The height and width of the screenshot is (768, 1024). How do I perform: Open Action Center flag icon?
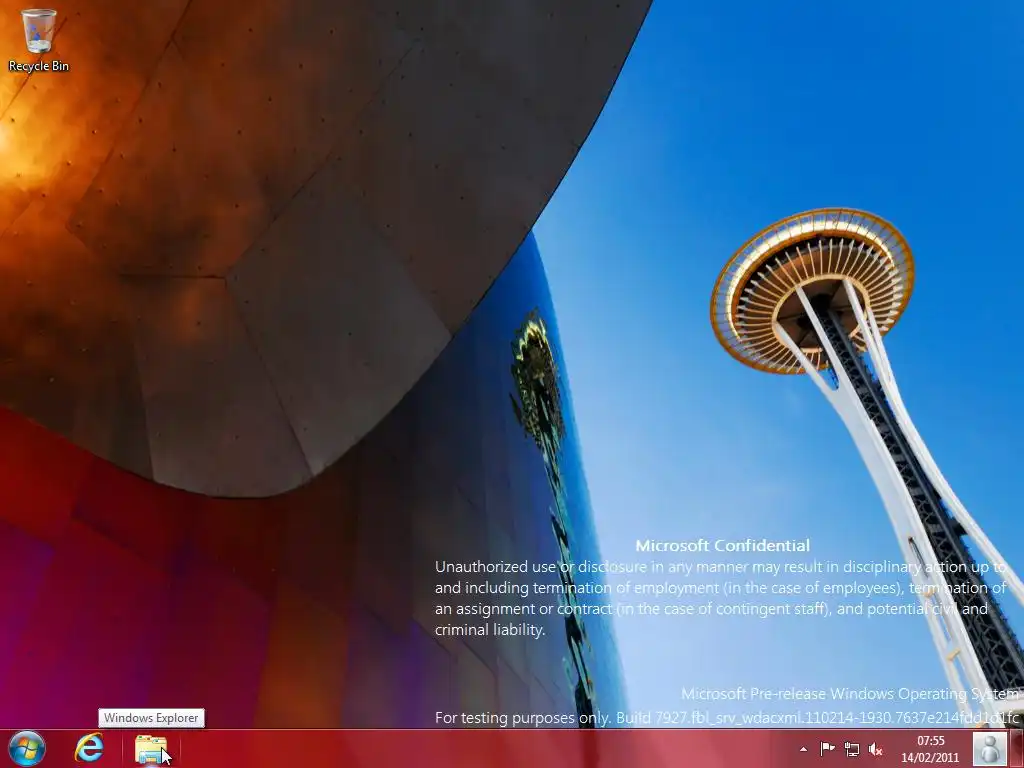pyautogui.click(x=827, y=749)
